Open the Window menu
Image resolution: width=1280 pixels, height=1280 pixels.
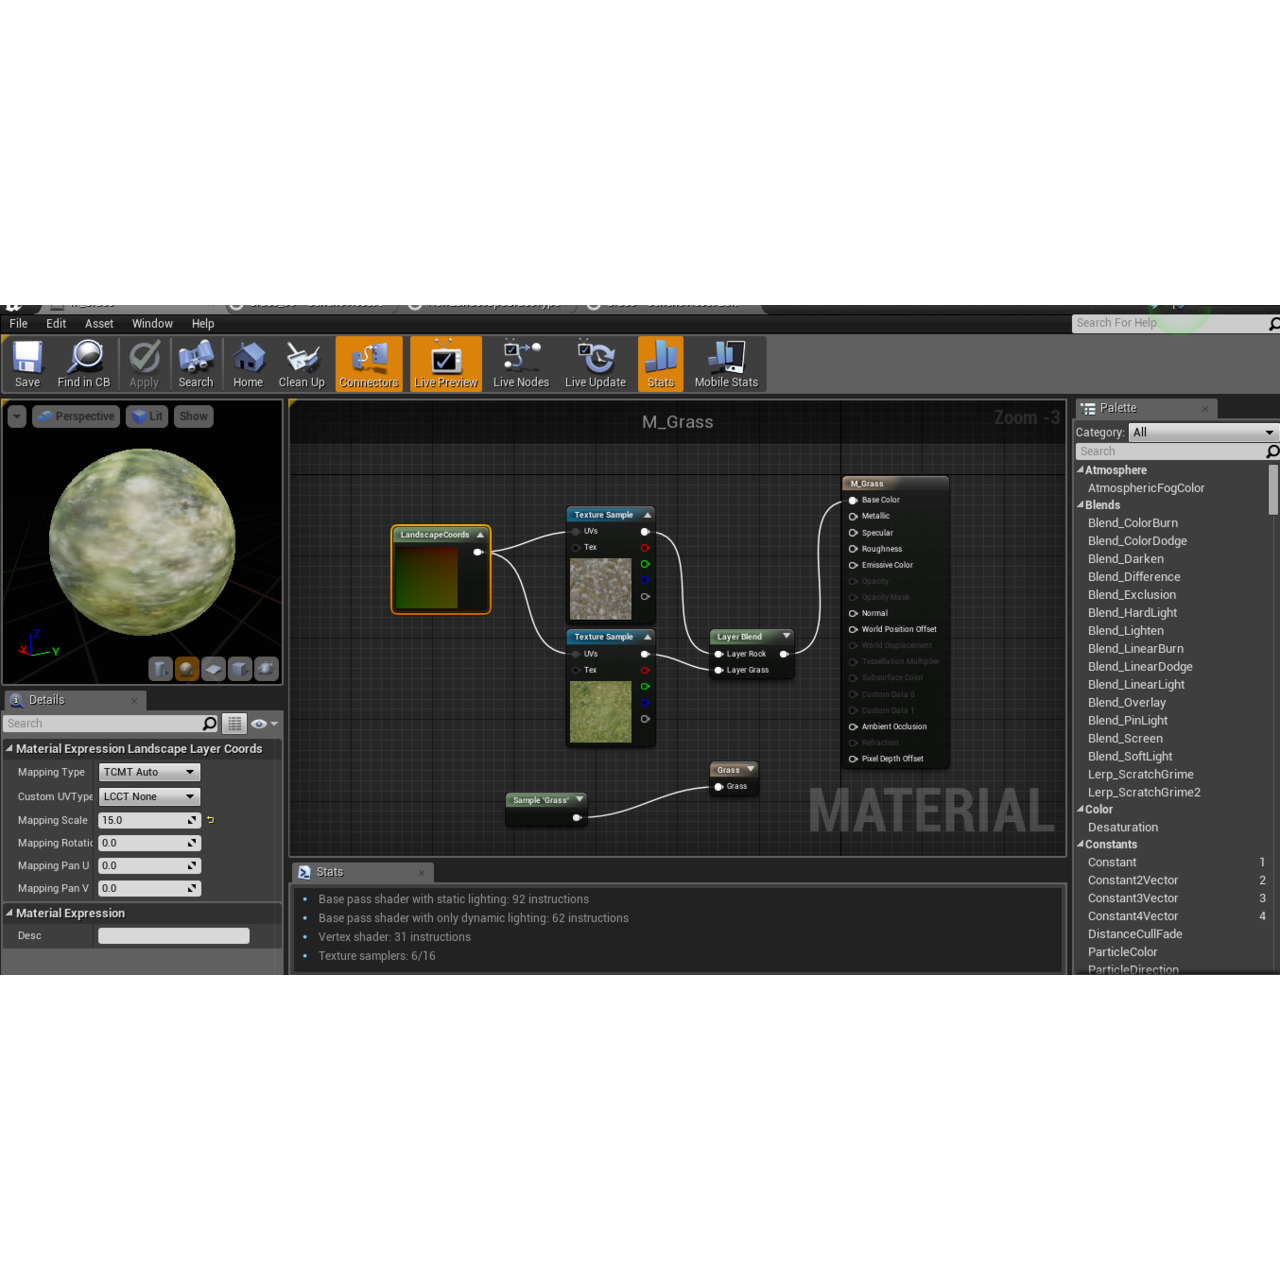pyautogui.click(x=152, y=323)
